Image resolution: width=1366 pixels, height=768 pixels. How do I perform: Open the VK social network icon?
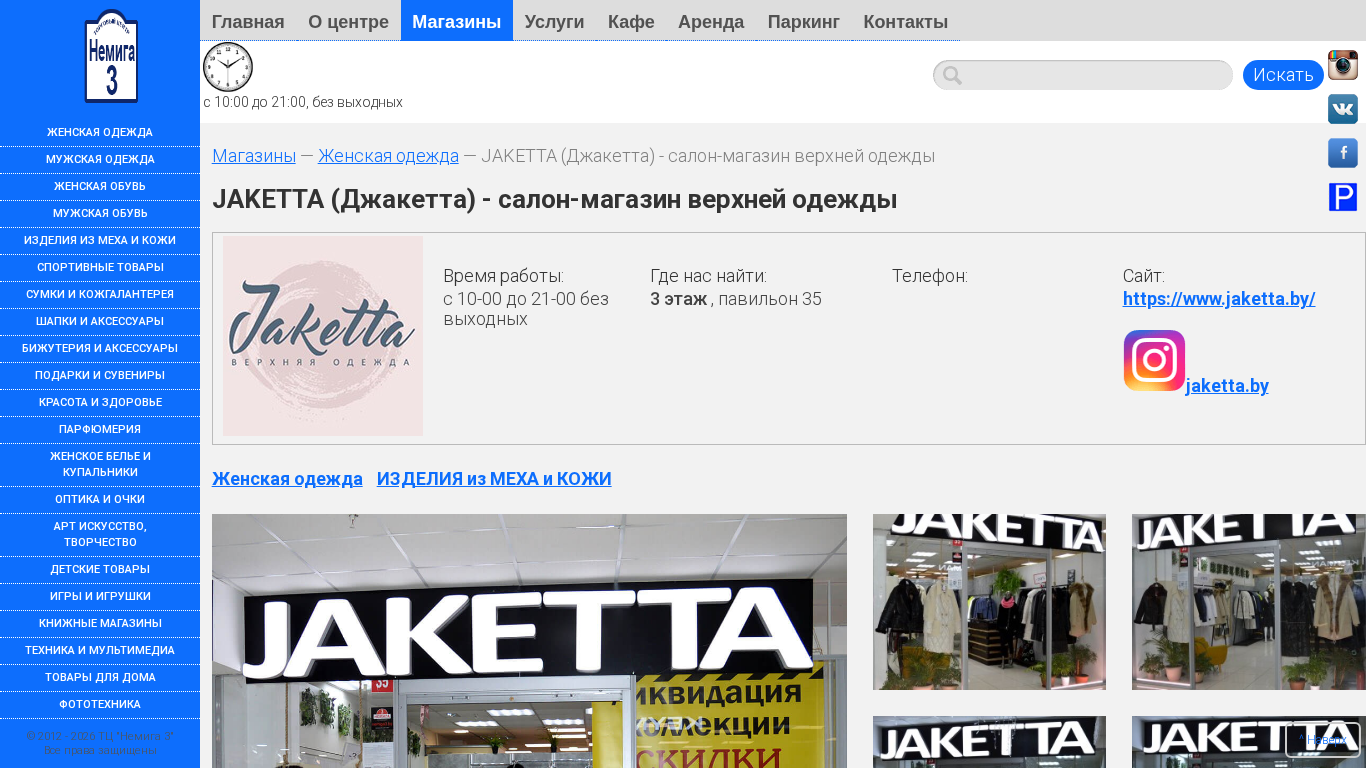click(1343, 109)
